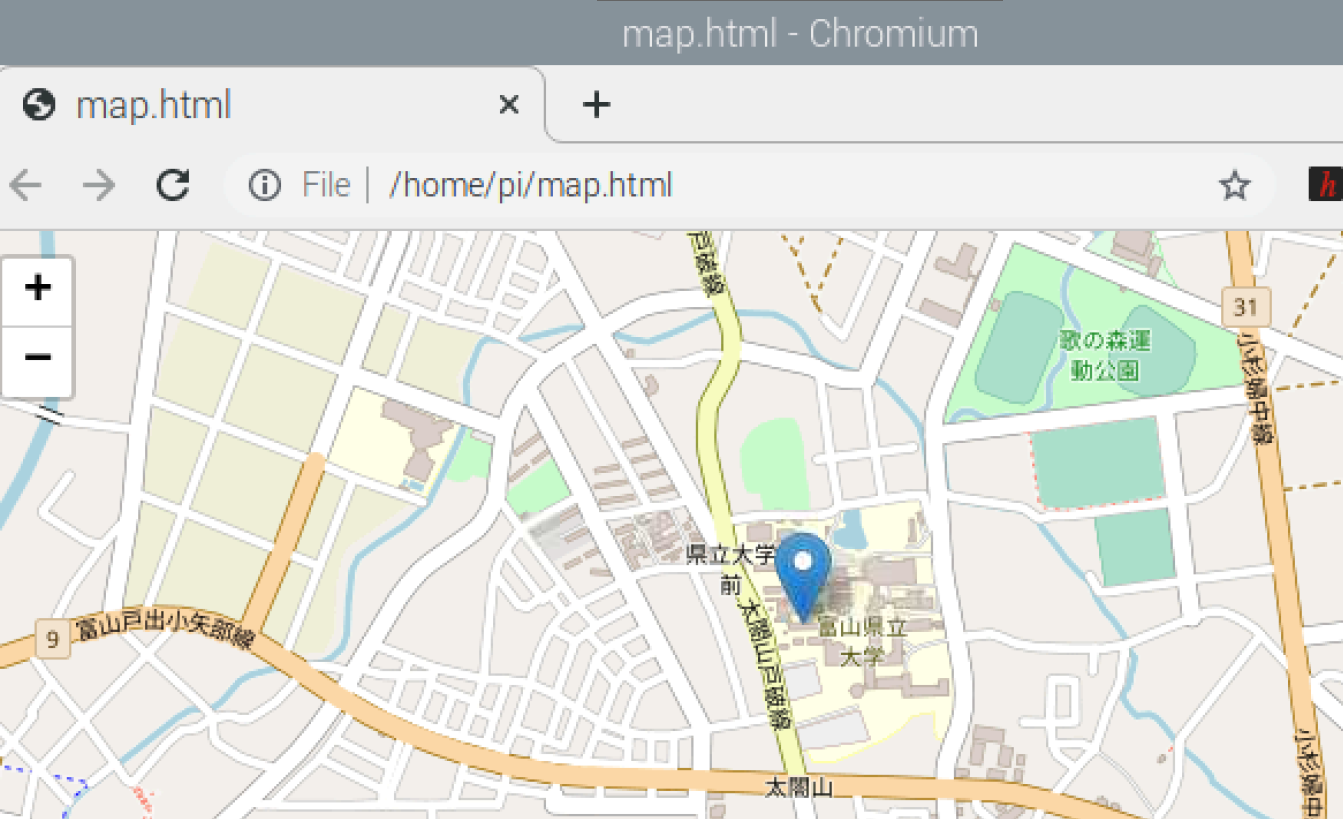Viewport: 1343px width, 819px height.
Task: Bookmark this page with the star icon
Action: (1235, 185)
